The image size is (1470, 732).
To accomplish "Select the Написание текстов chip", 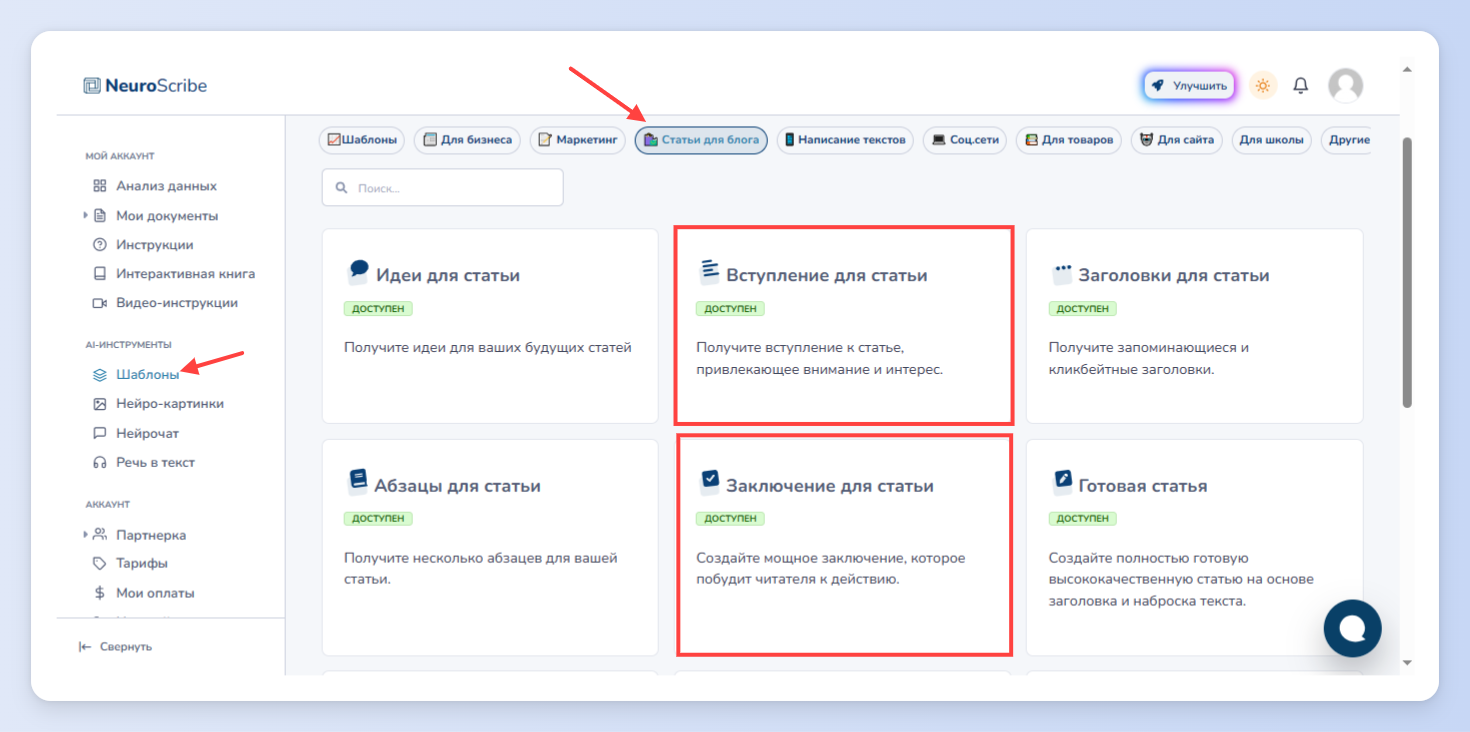I will [x=845, y=140].
